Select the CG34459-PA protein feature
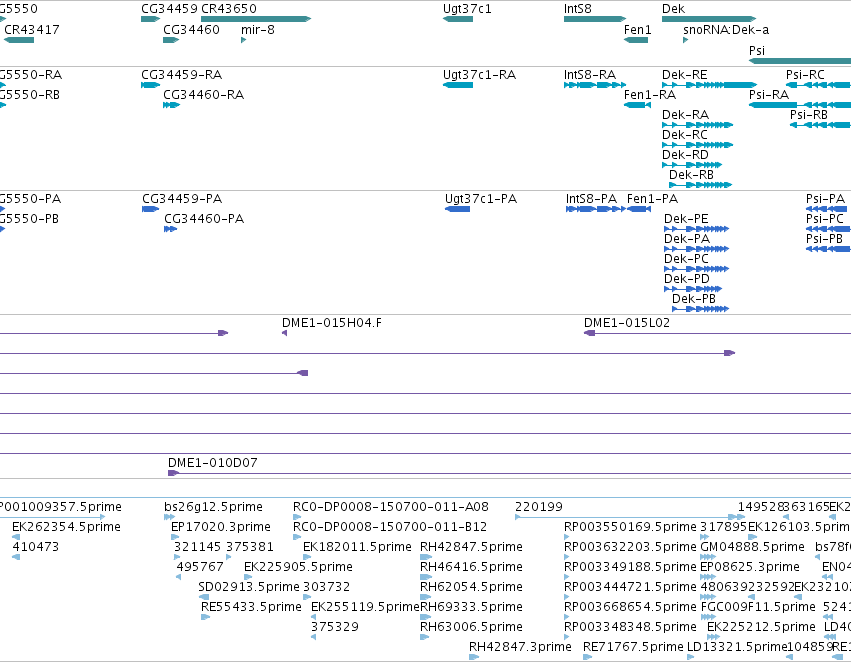Image resolution: width=851 pixels, height=662 pixels. coord(150,209)
